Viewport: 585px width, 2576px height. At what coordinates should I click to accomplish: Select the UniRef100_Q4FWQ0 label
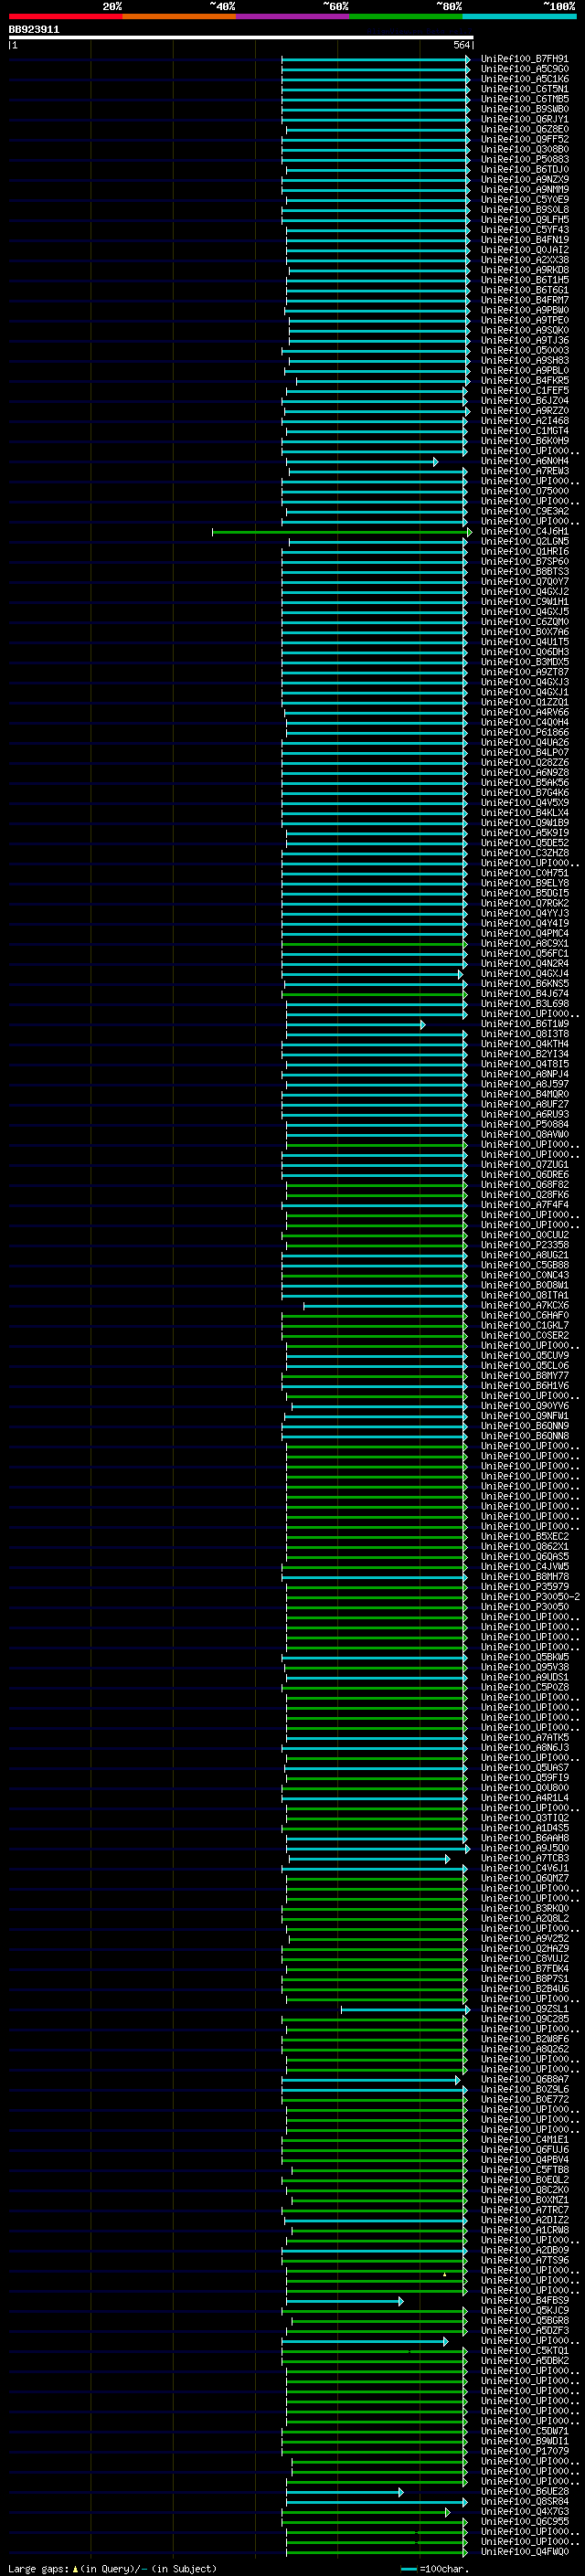524,2553
